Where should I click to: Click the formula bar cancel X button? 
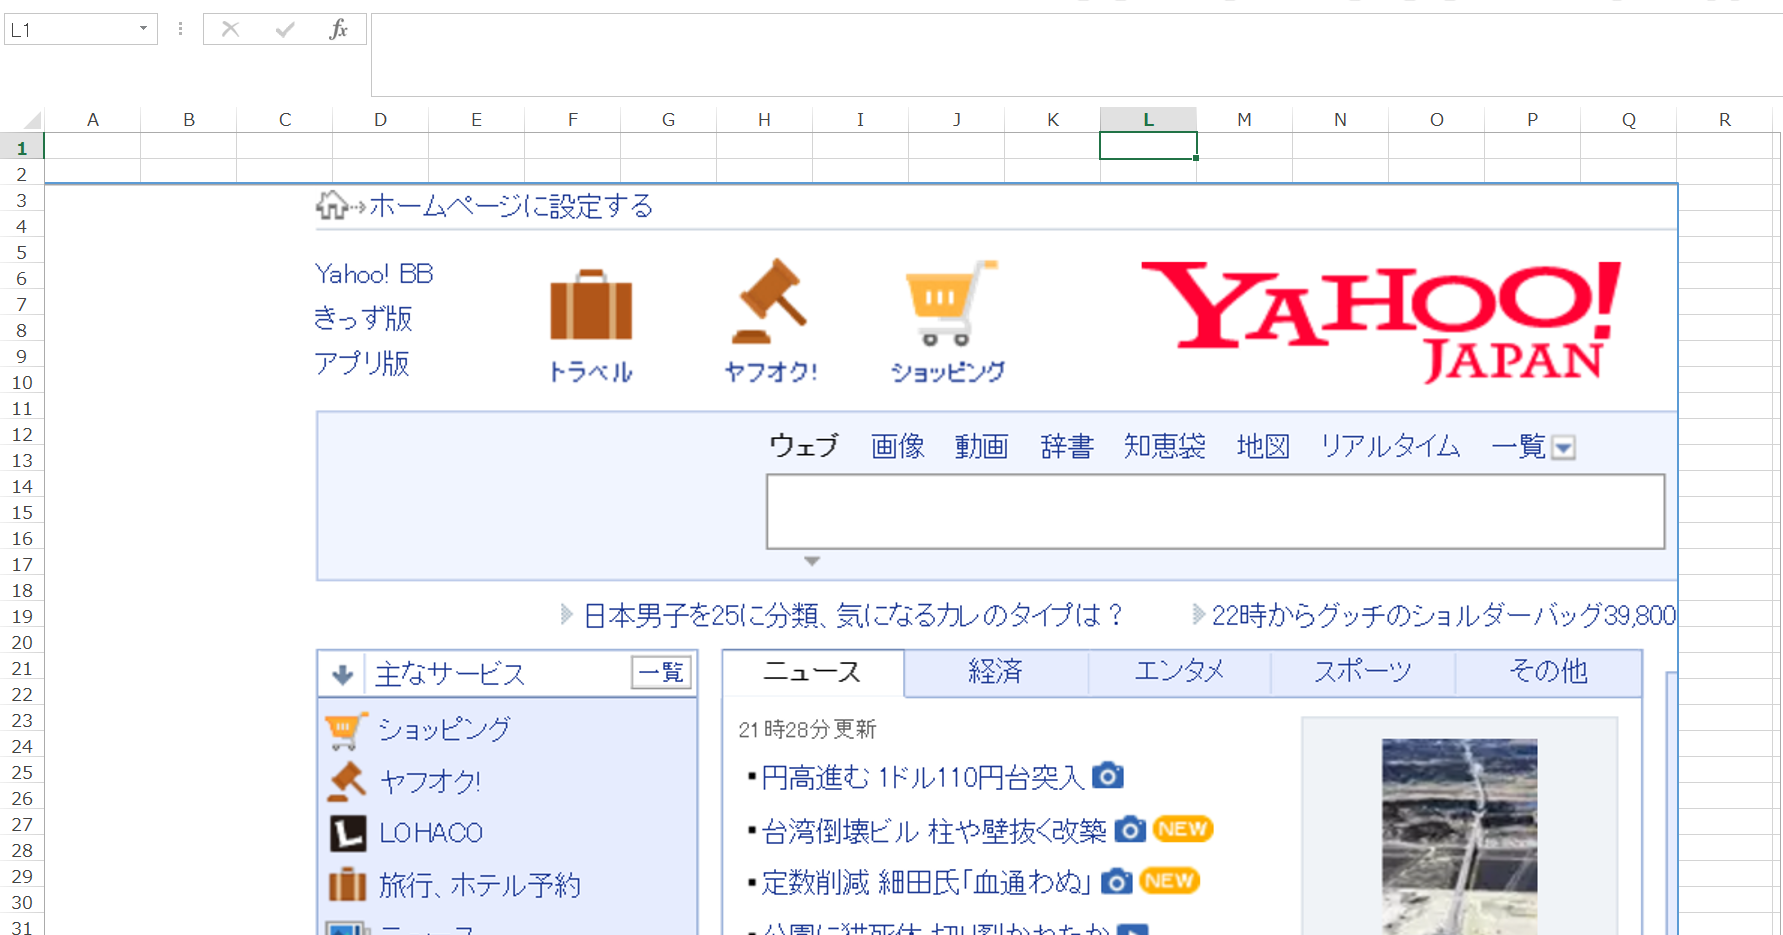click(230, 29)
